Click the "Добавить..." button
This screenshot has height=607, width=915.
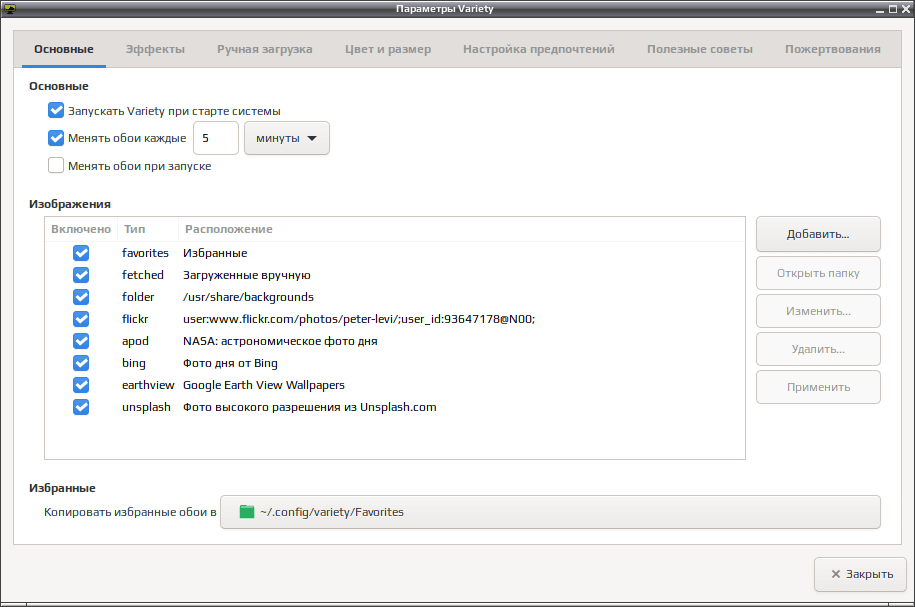pyautogui.click(x=818, y=234)
